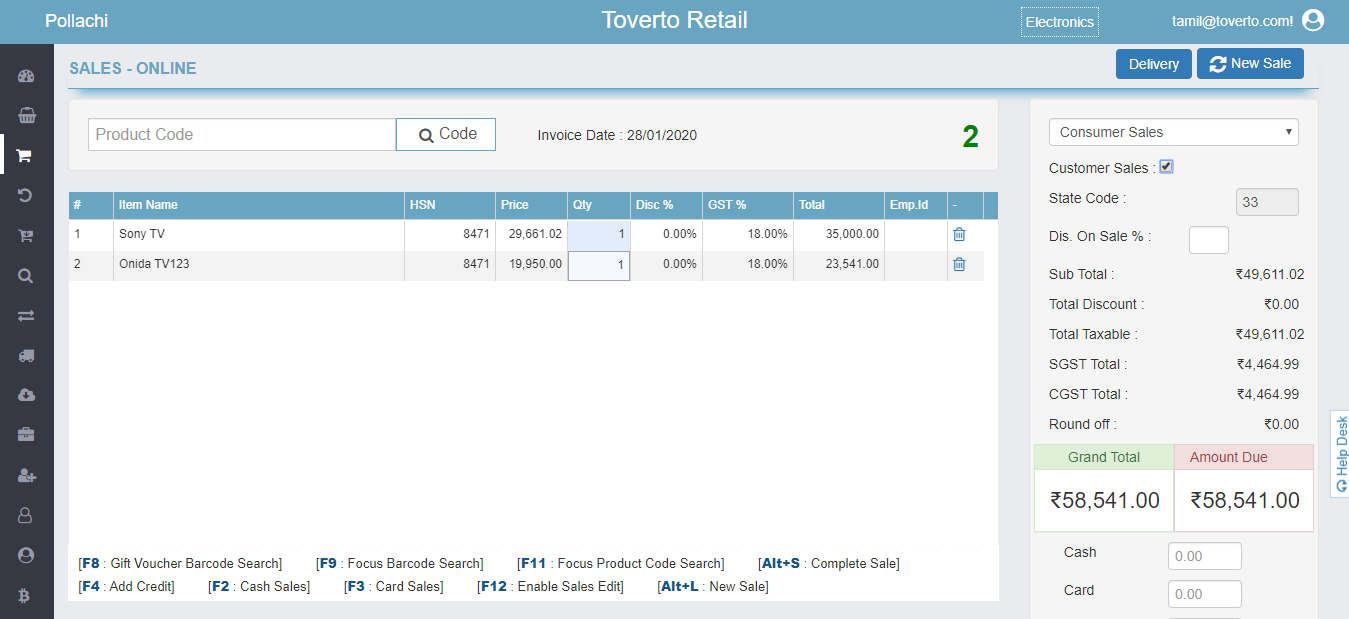The image size is (1349, 619).
Task: Click the Code search button
Action: point(446,134)
